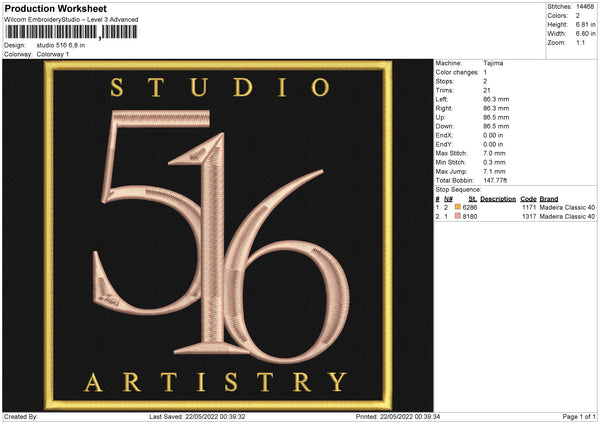Viewport: 600px width, 424px height.
Task: Click the EndX value 0.00 in
Action: (x=493, y=135)
